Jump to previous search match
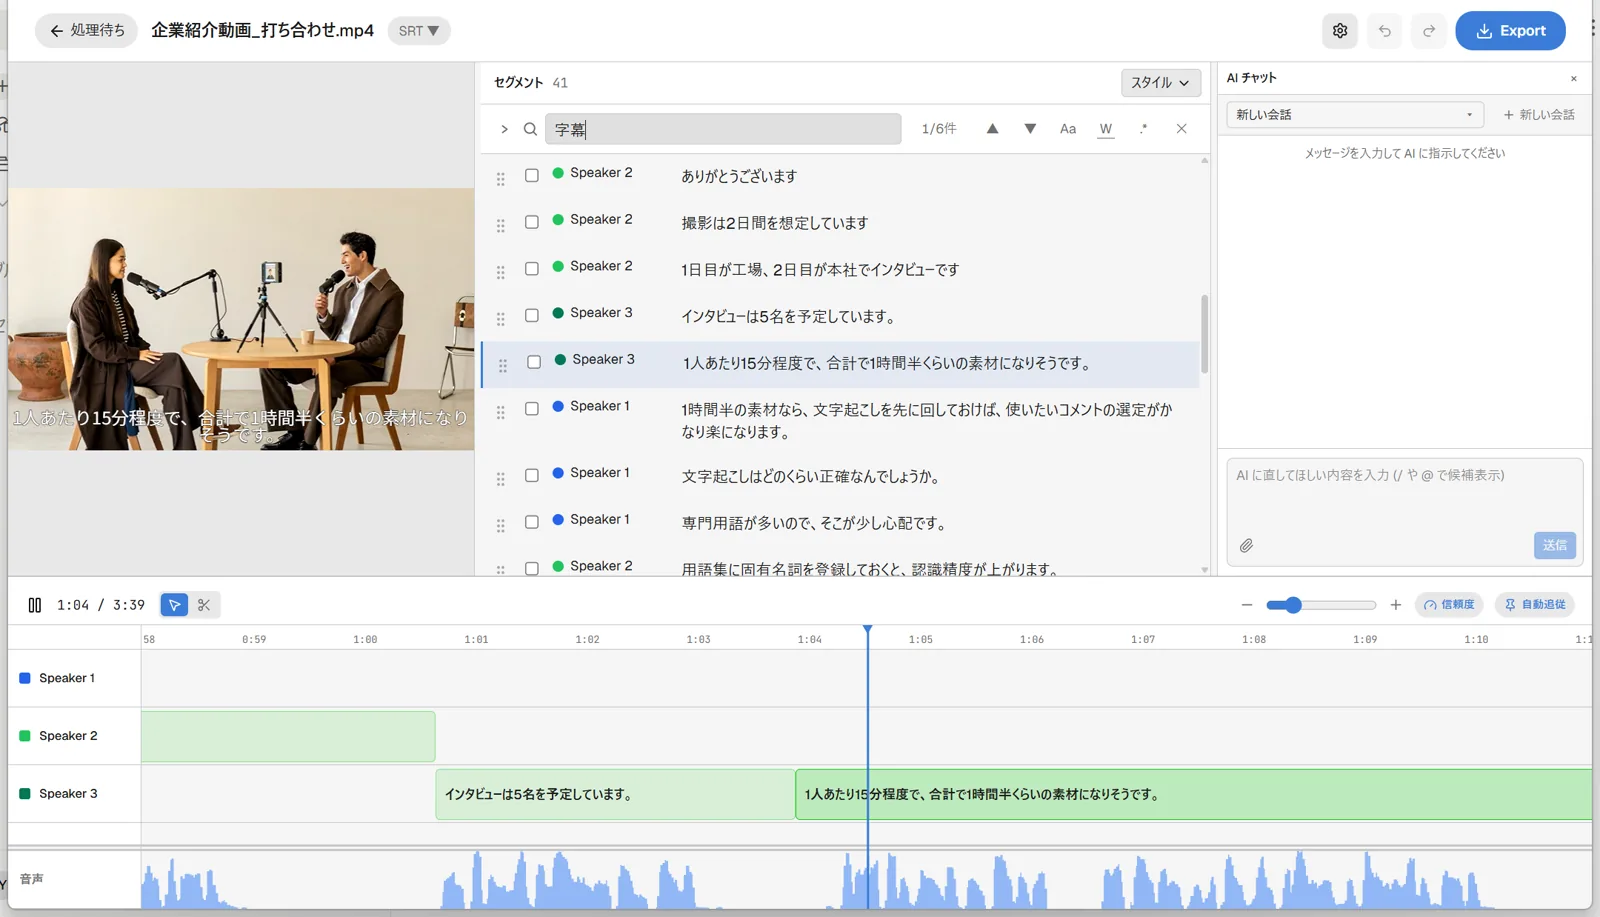The height and width of the screenshot is (917, 1600). pos(992,129)
